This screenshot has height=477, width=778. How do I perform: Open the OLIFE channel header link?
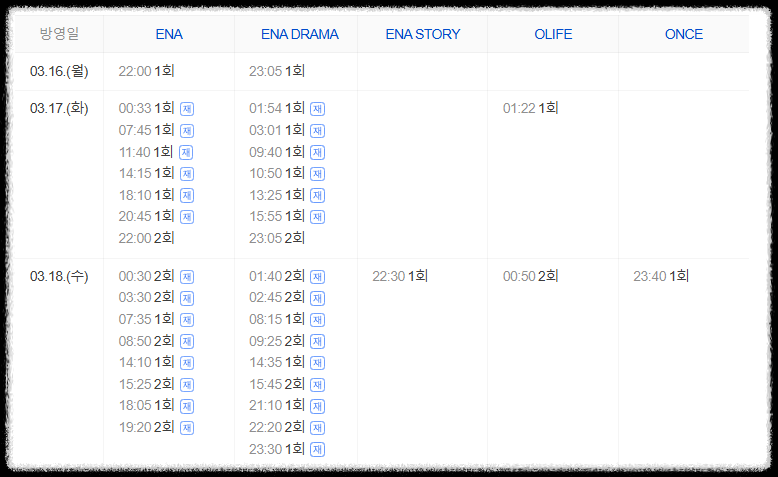(x=553, y=34)
